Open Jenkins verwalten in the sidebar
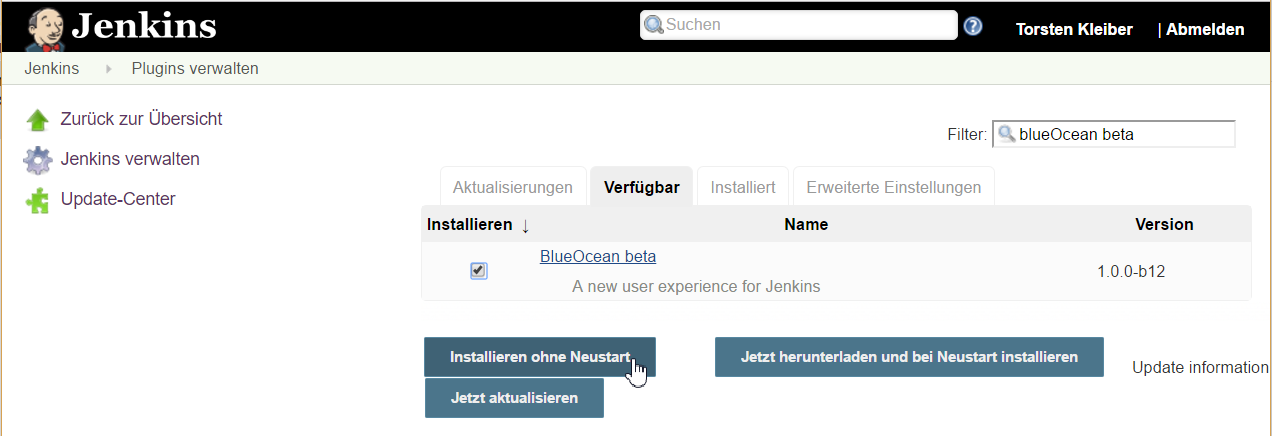Screen dimensions: 1272x436 [x=130, y=159]
